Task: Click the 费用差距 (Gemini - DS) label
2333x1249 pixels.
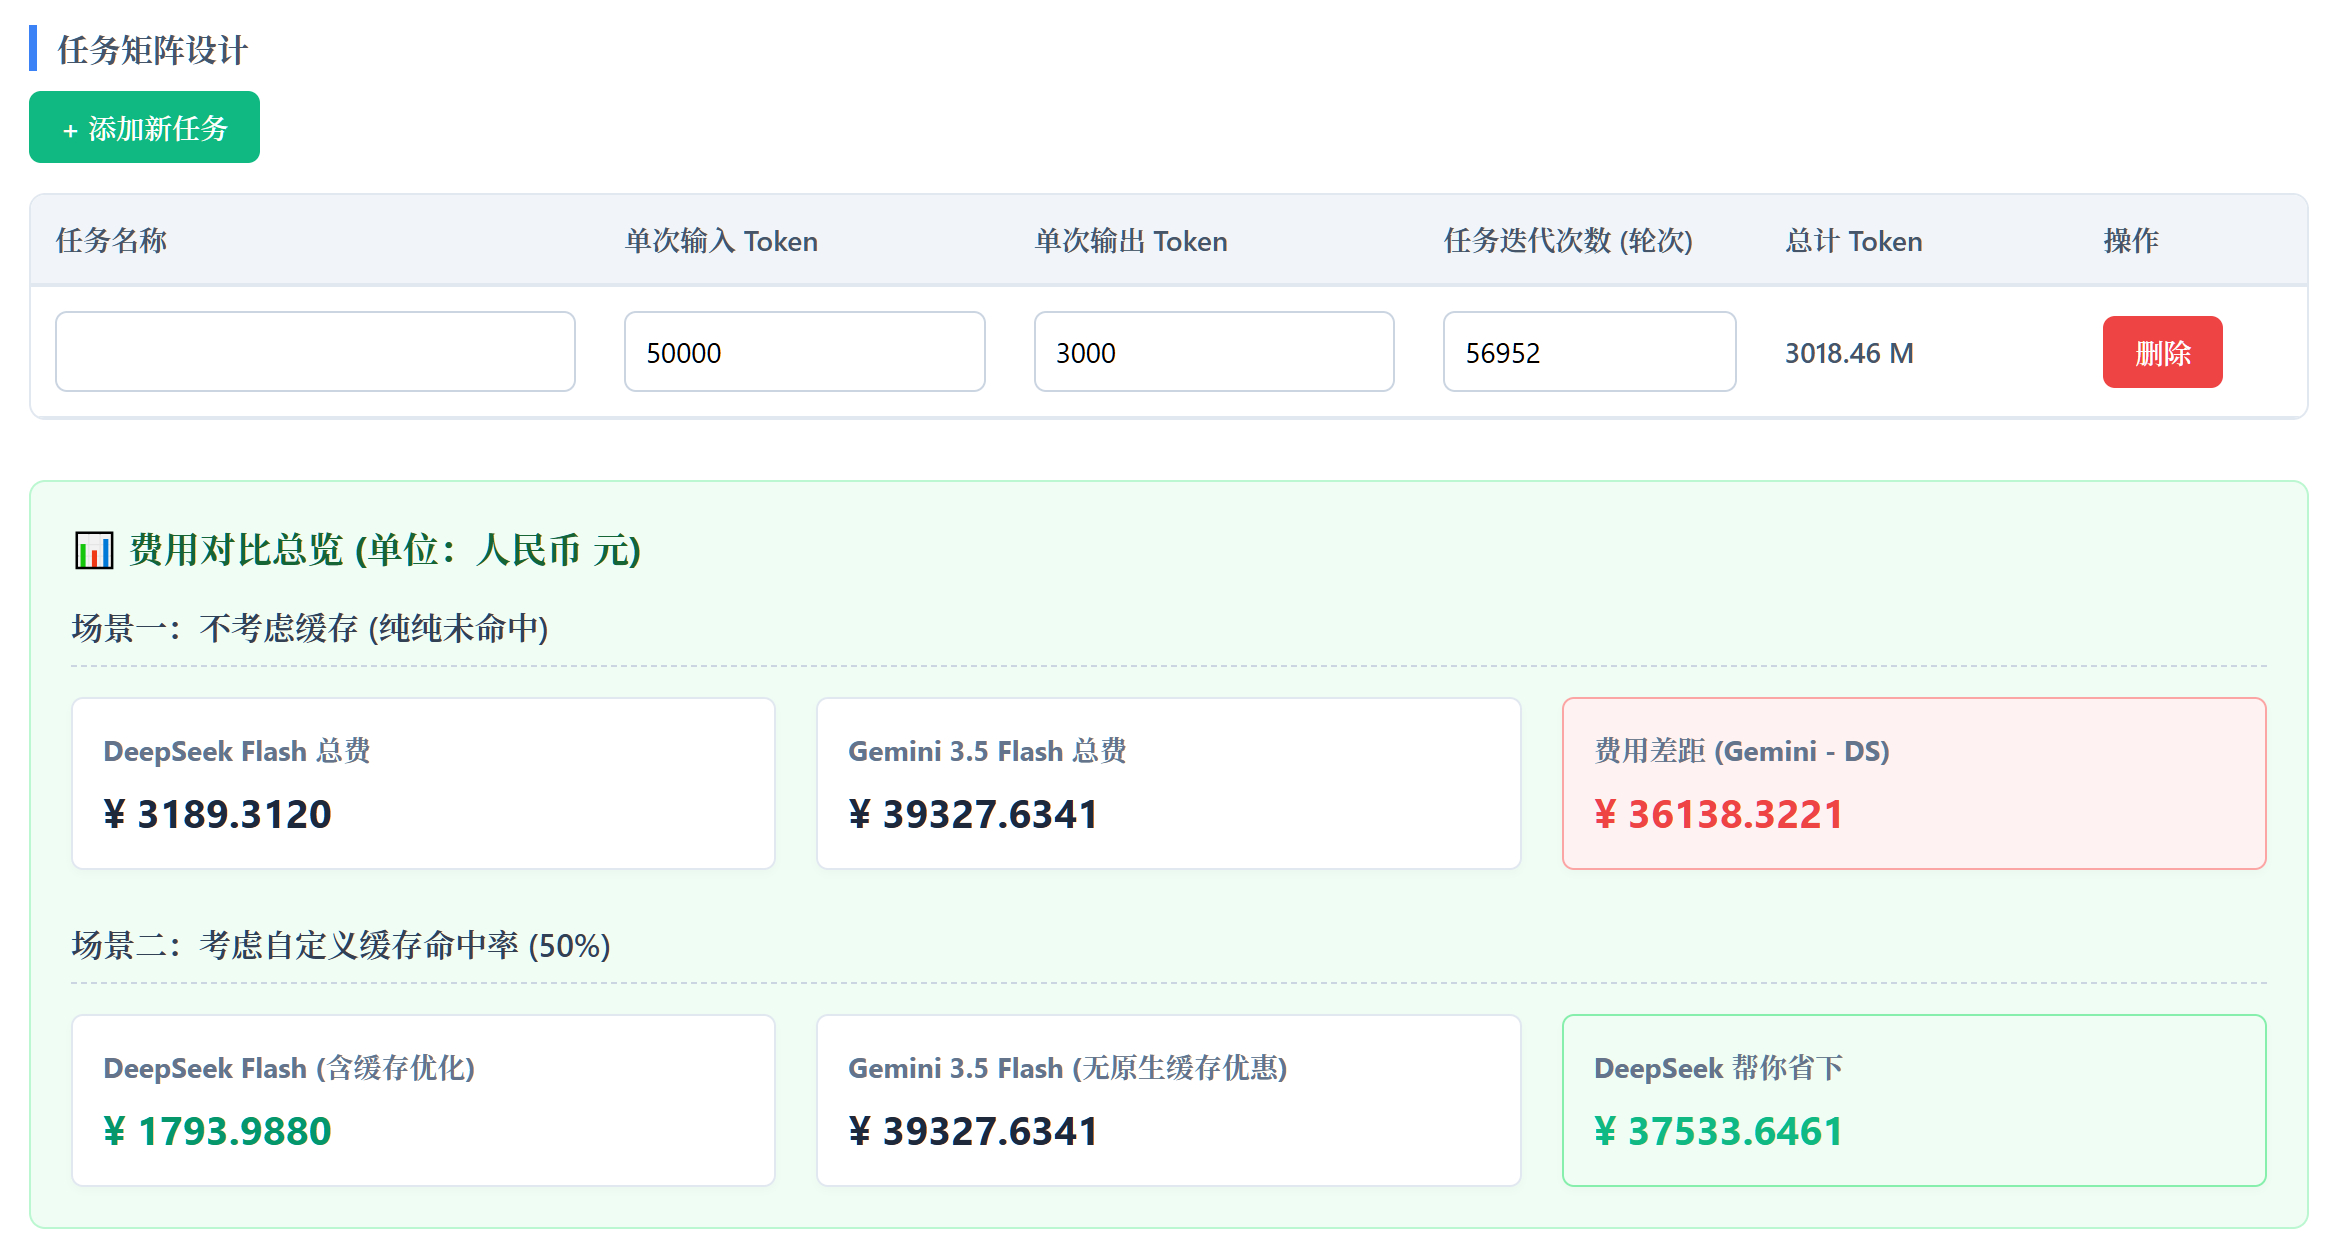Action: point(1742,751)
